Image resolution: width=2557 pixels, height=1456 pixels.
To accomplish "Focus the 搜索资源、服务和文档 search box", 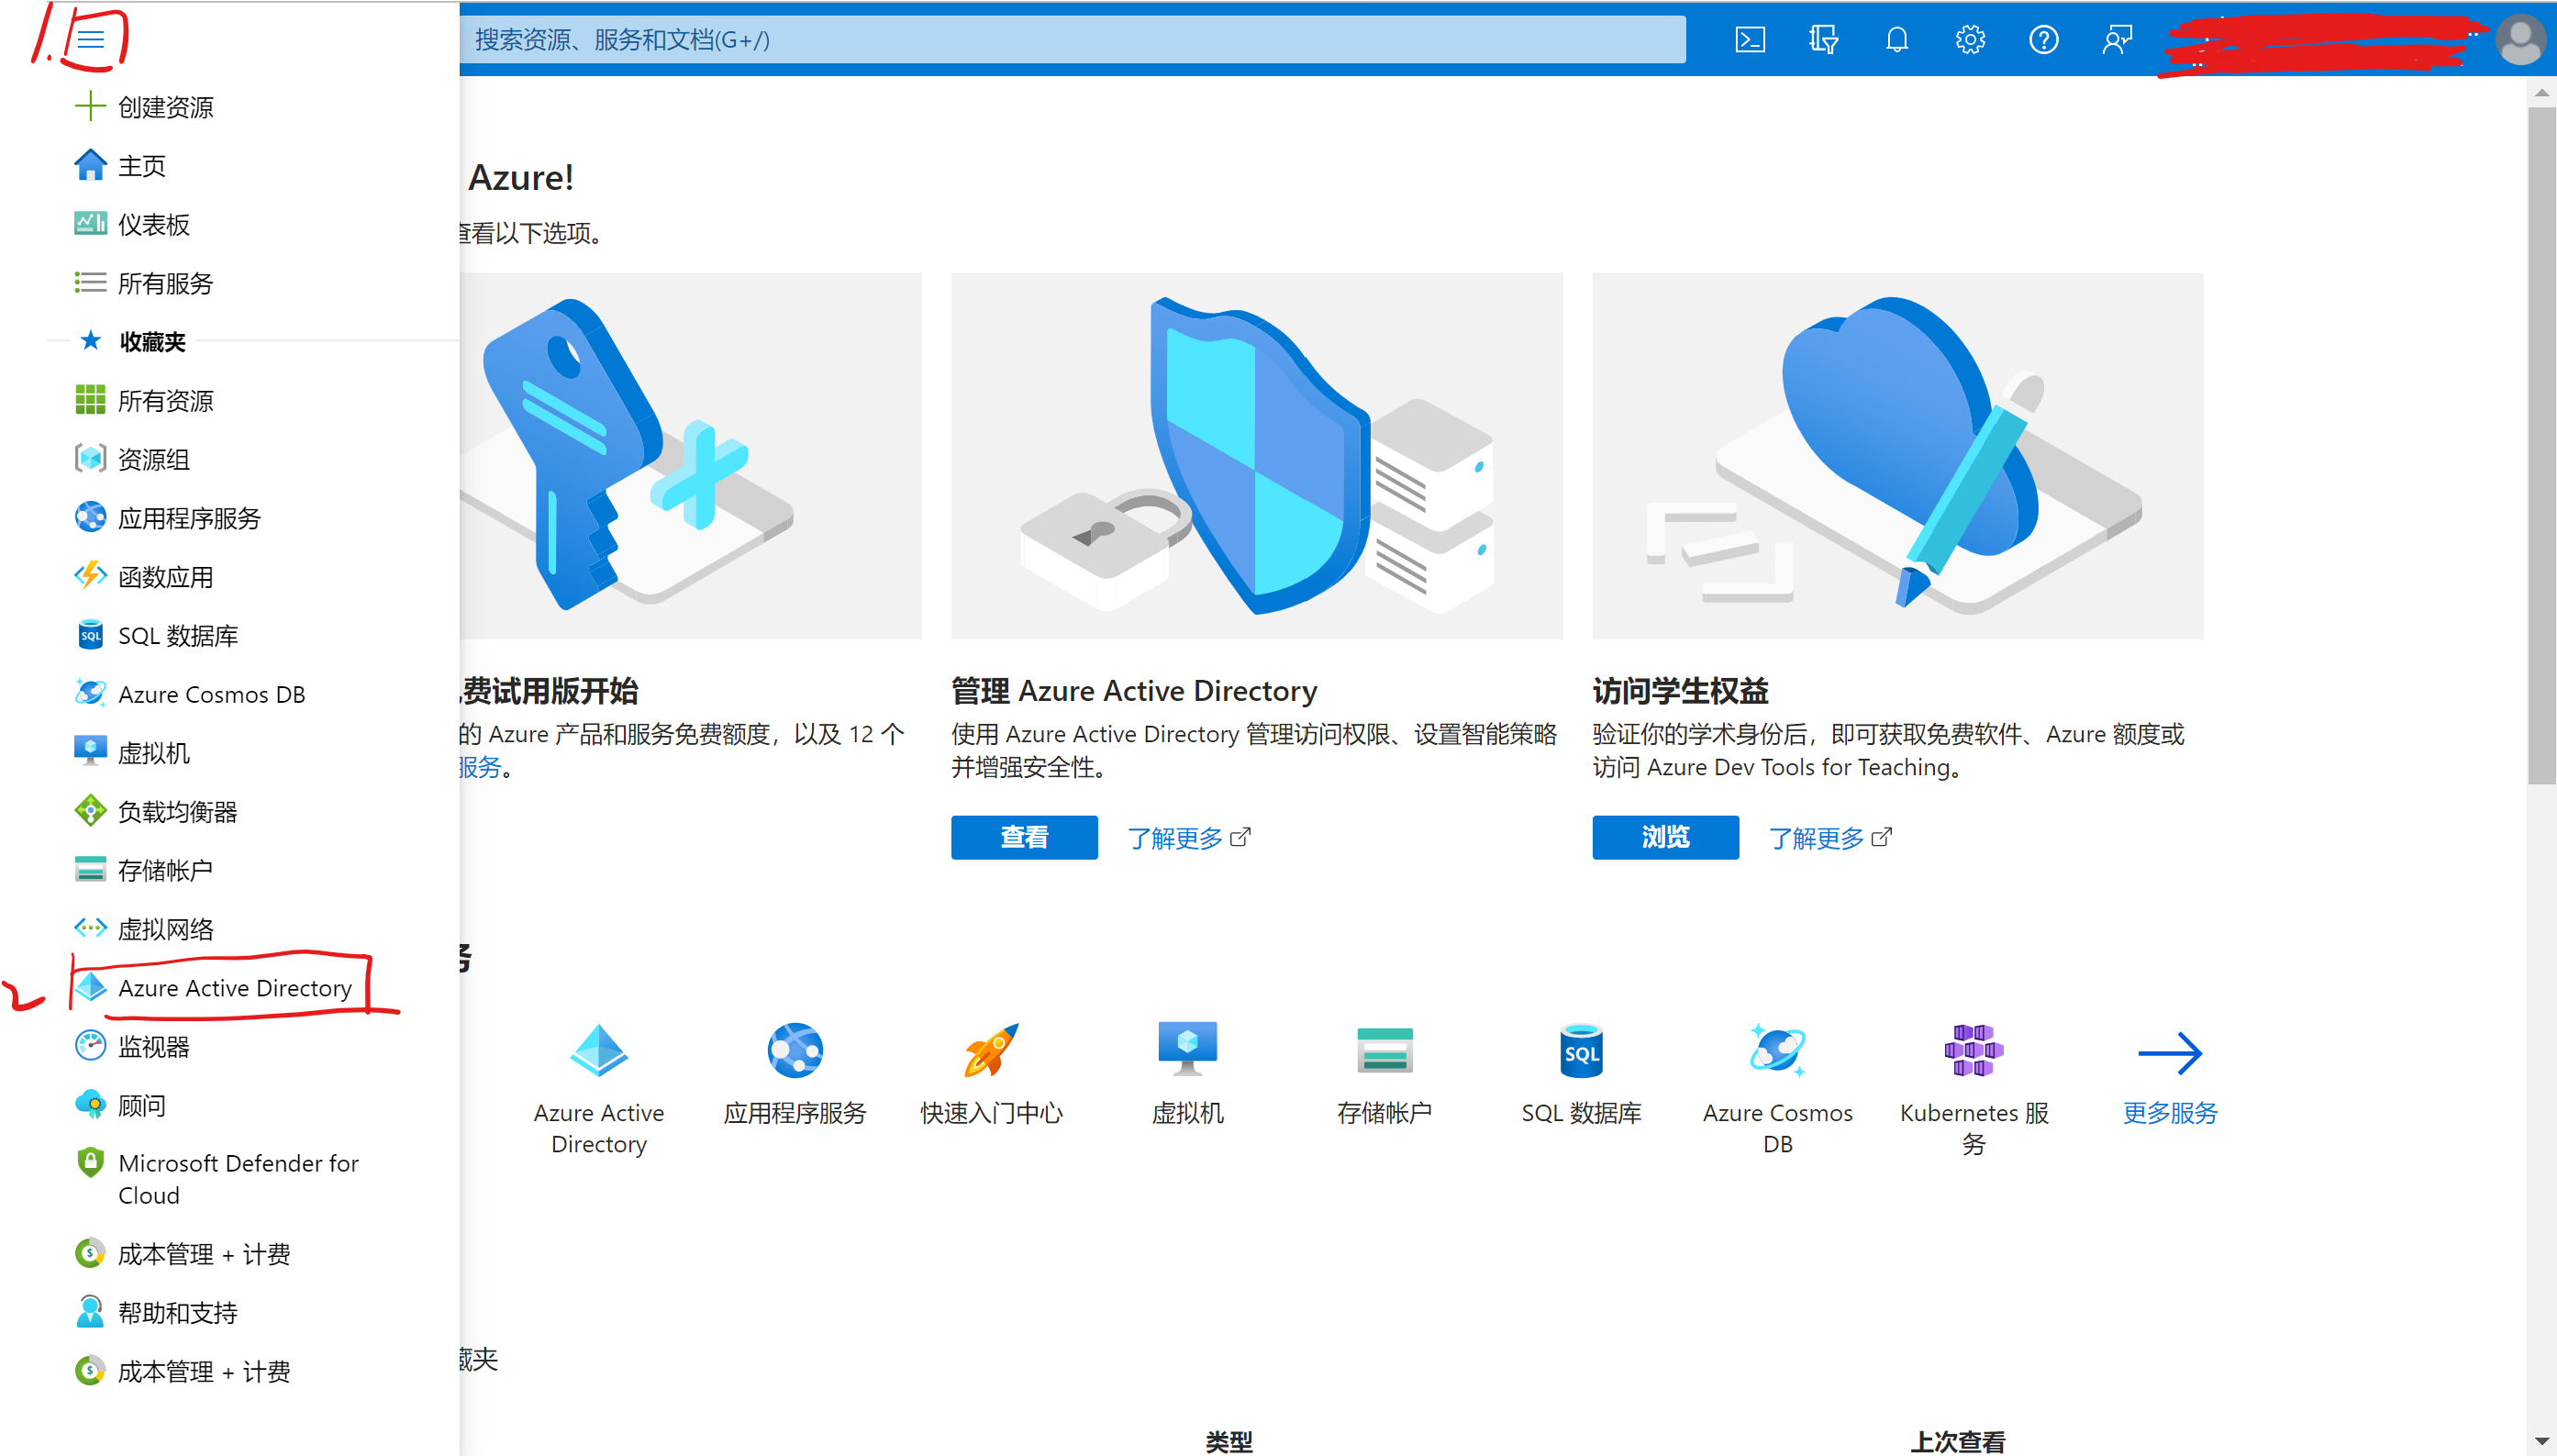I will [x=1072, y=40].
